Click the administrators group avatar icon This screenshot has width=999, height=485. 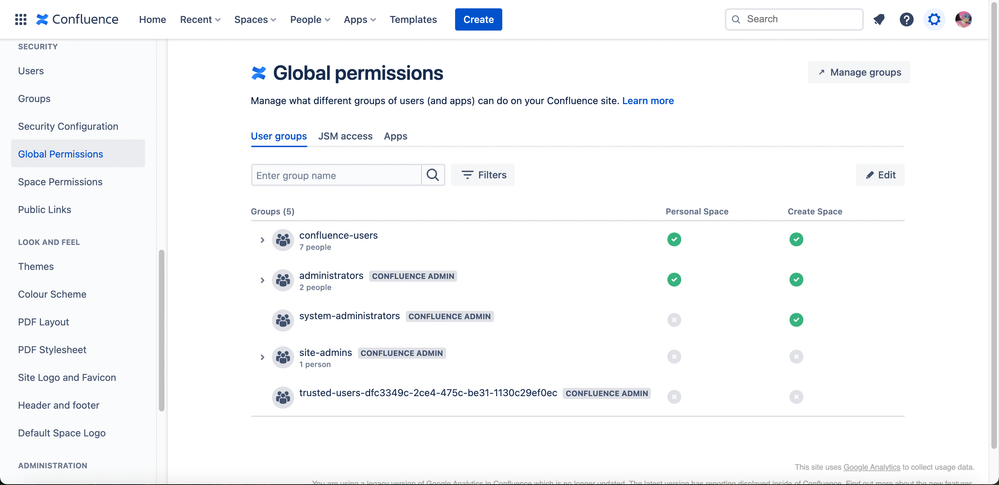(283, 280)
